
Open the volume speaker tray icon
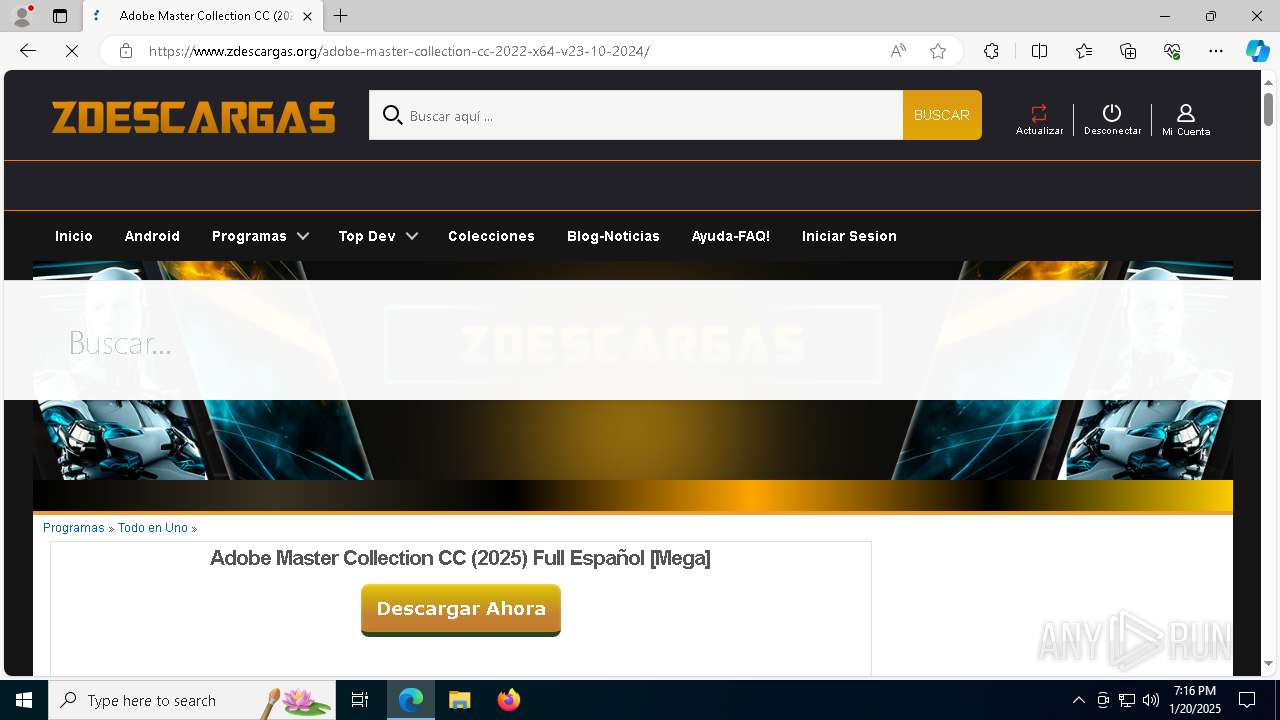coord(1151,700)
